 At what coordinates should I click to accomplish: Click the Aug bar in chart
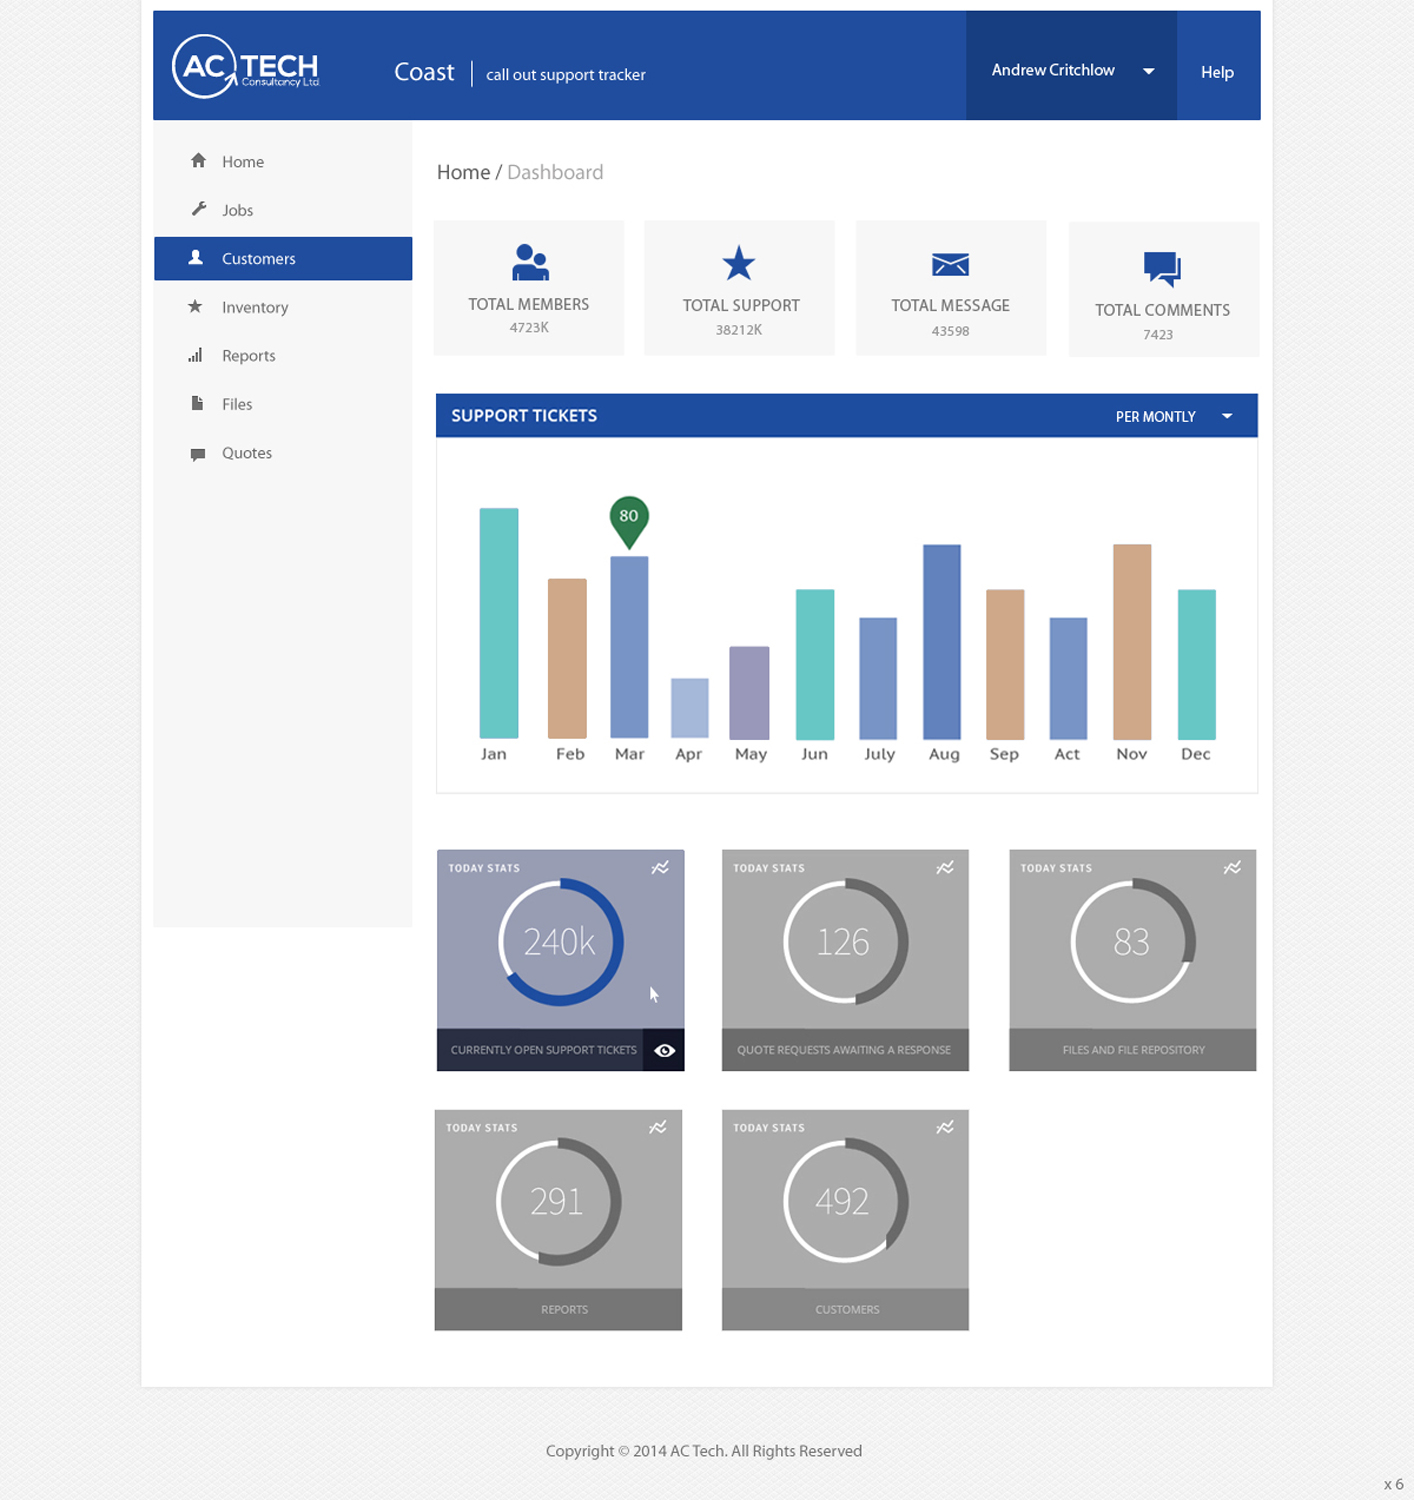point(942,642)
